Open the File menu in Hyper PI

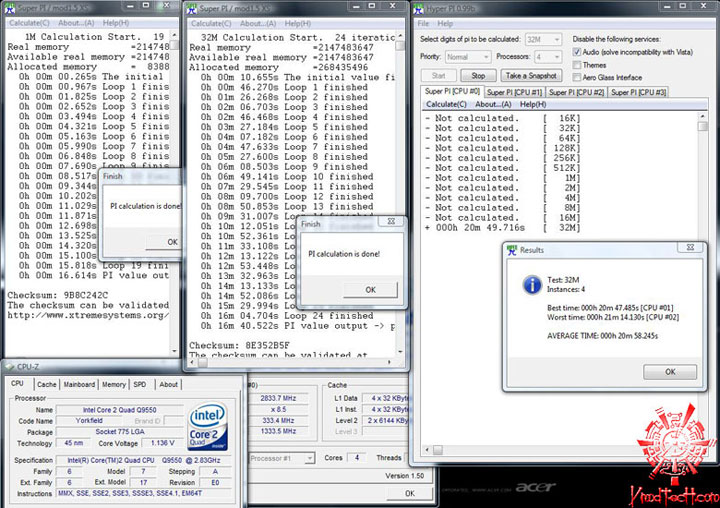pos(423,23)
